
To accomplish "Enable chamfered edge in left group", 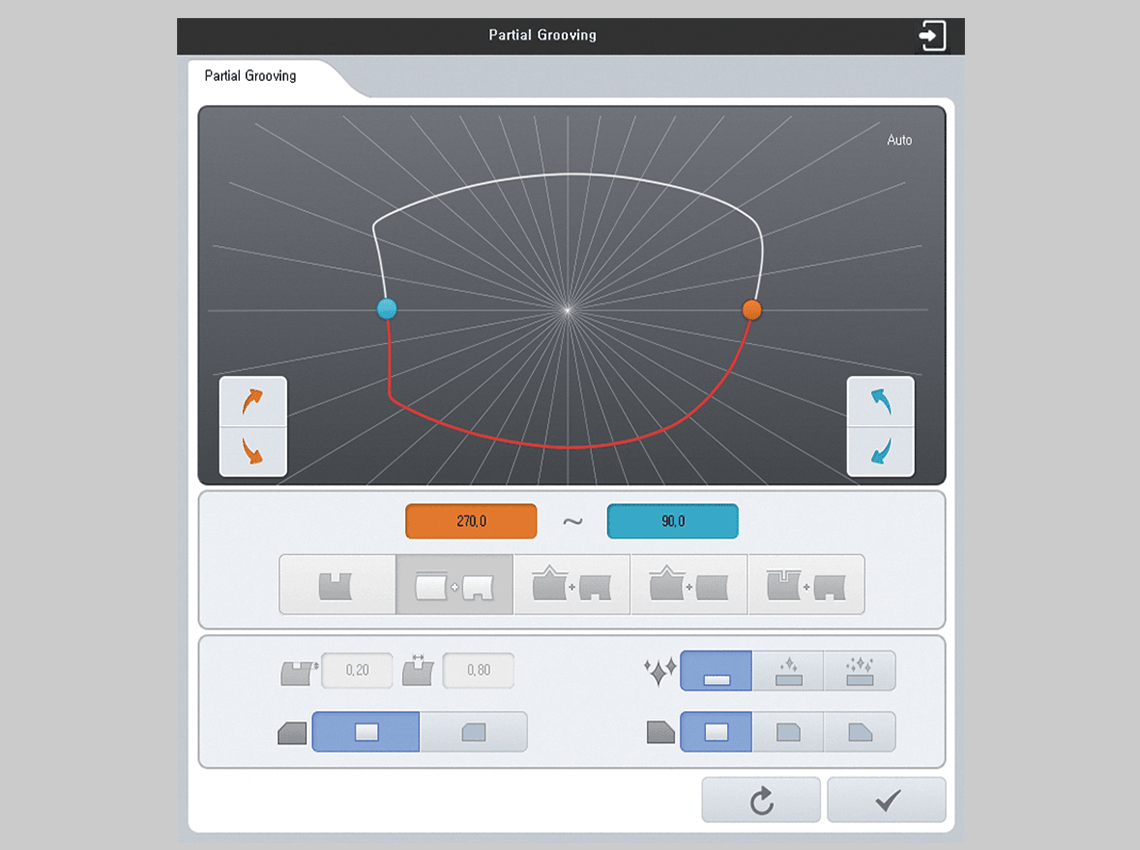I will [x=473, y=732].
